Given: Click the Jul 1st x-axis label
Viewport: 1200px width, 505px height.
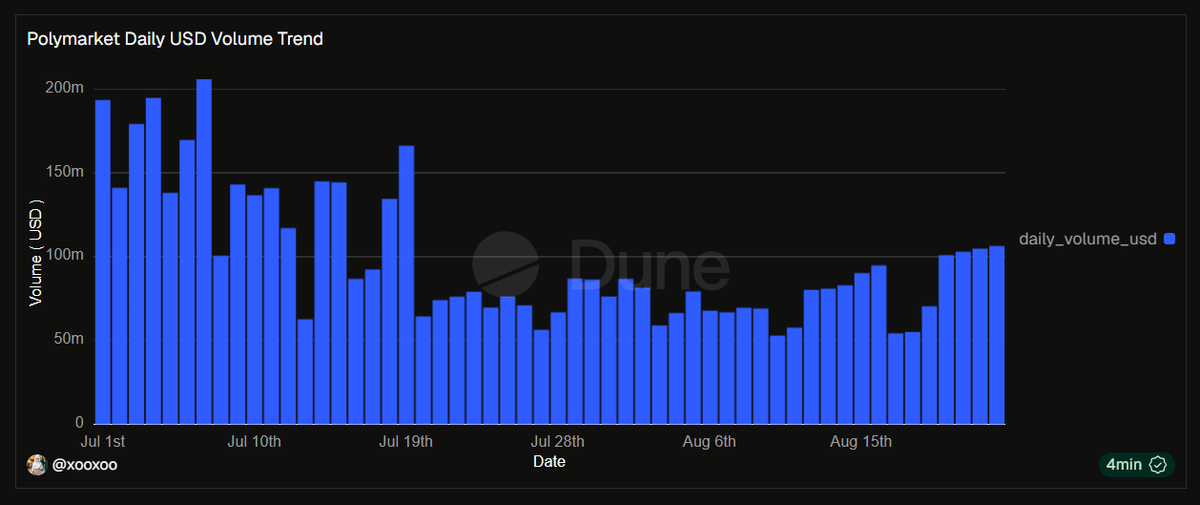Looking at the screenshot, I should 102,441.
